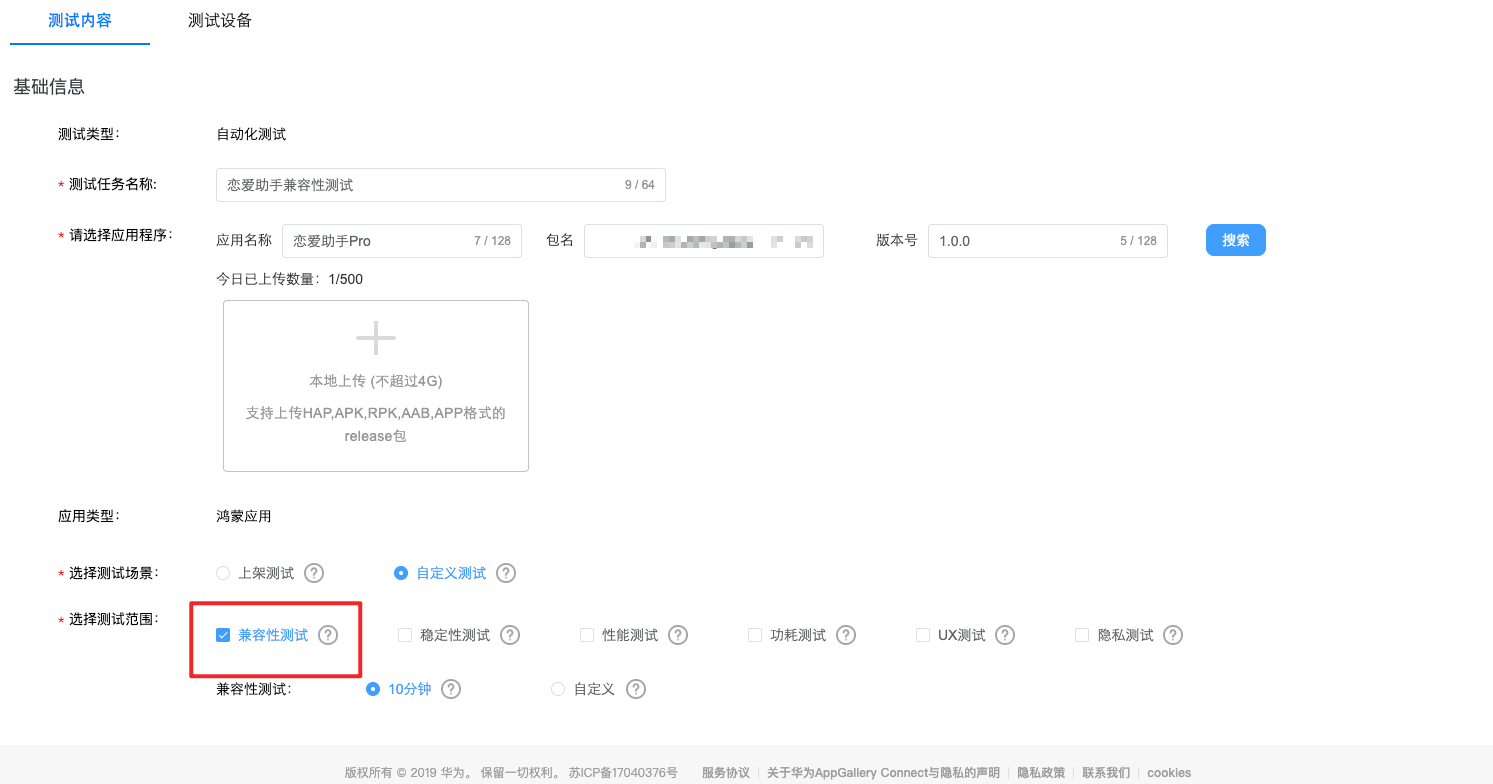Click the 搜索 button
Image resolution: width=1493 pixels, height=784 pixels.
1235,240
